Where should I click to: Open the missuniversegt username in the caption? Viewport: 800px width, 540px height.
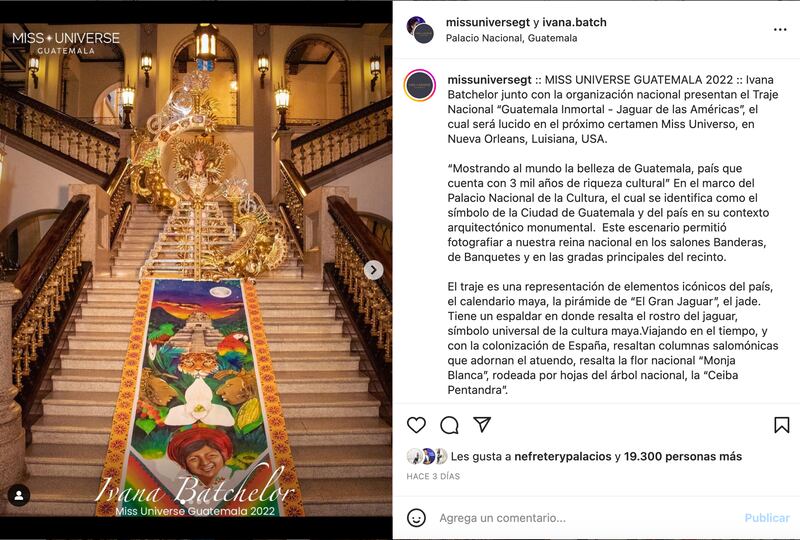click(x=489, y=80)
